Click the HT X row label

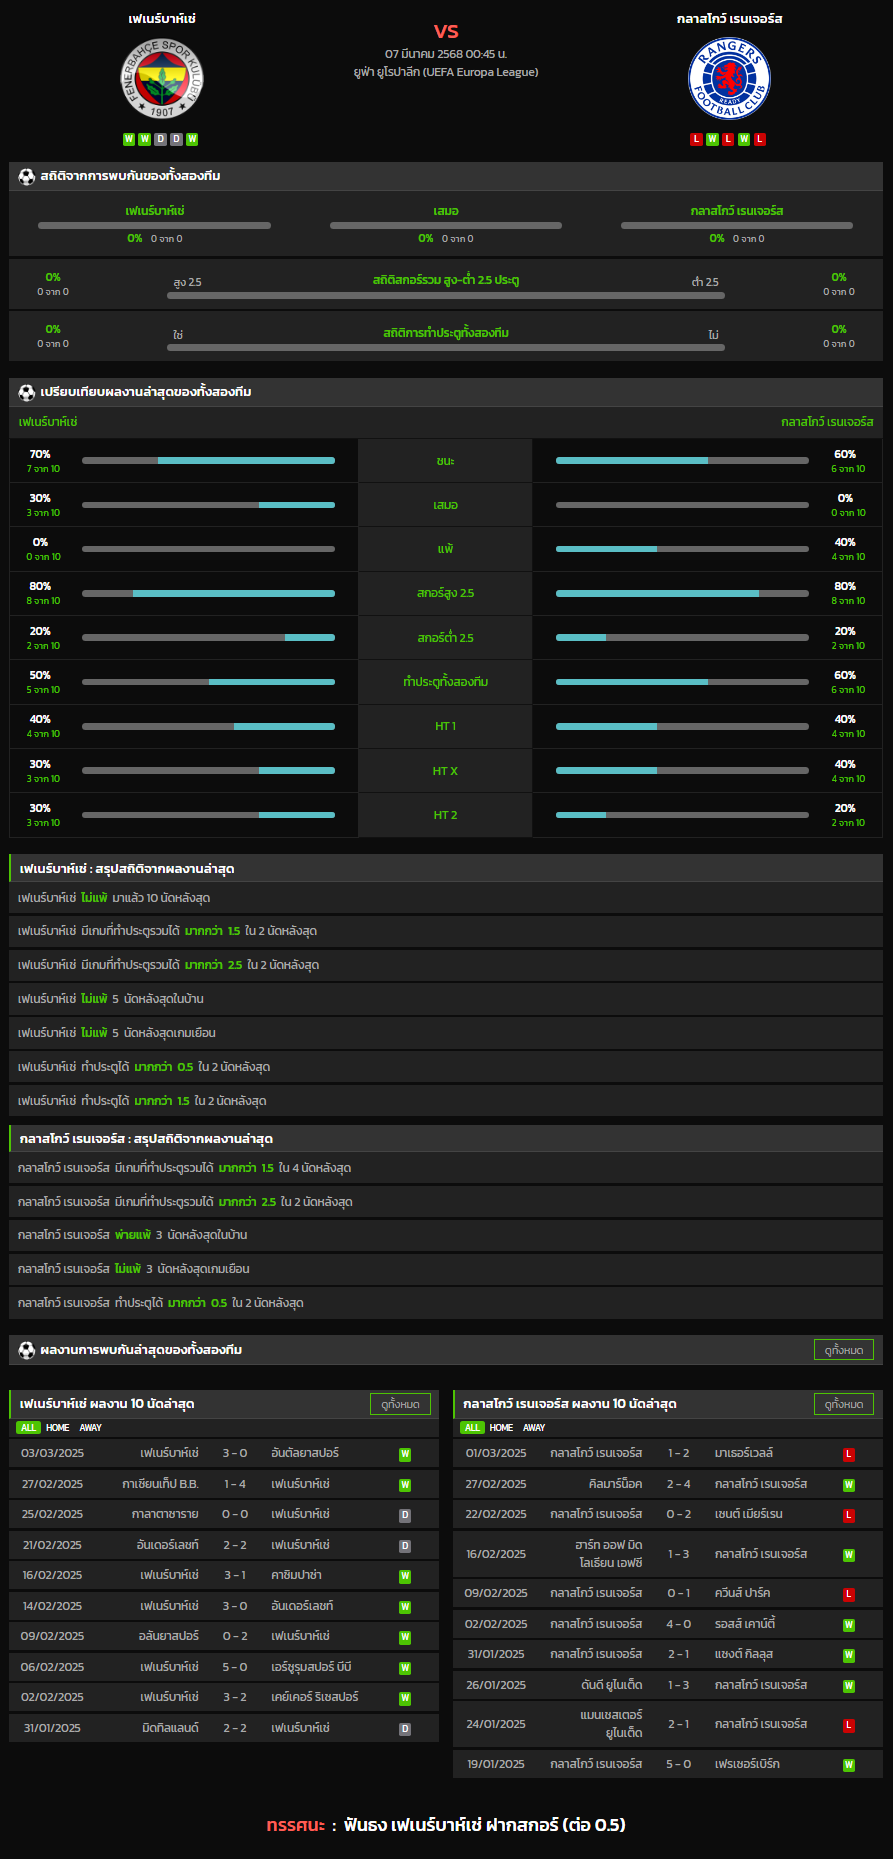(446, 771)
